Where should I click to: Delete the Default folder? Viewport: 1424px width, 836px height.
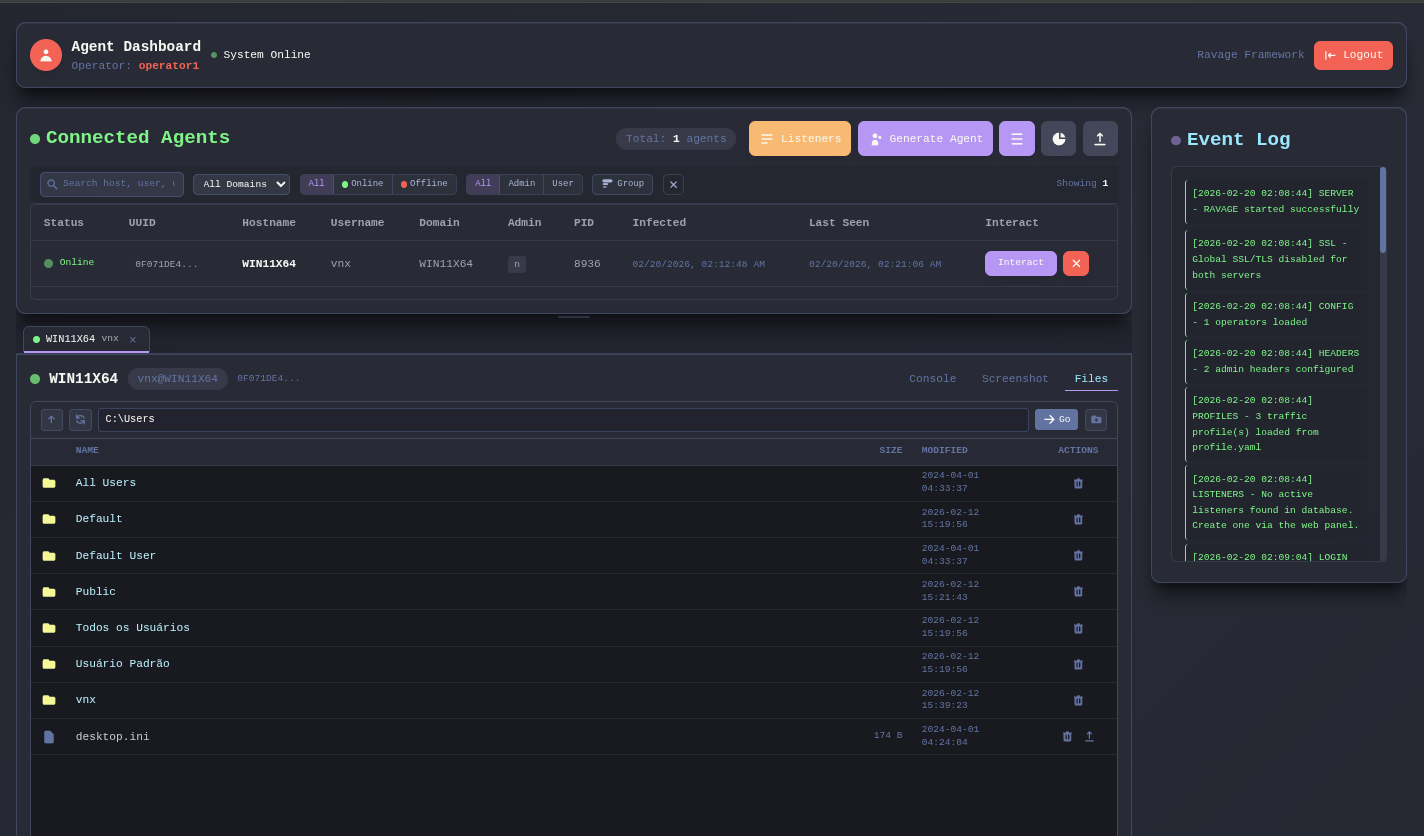click(x=1078, y=520)
